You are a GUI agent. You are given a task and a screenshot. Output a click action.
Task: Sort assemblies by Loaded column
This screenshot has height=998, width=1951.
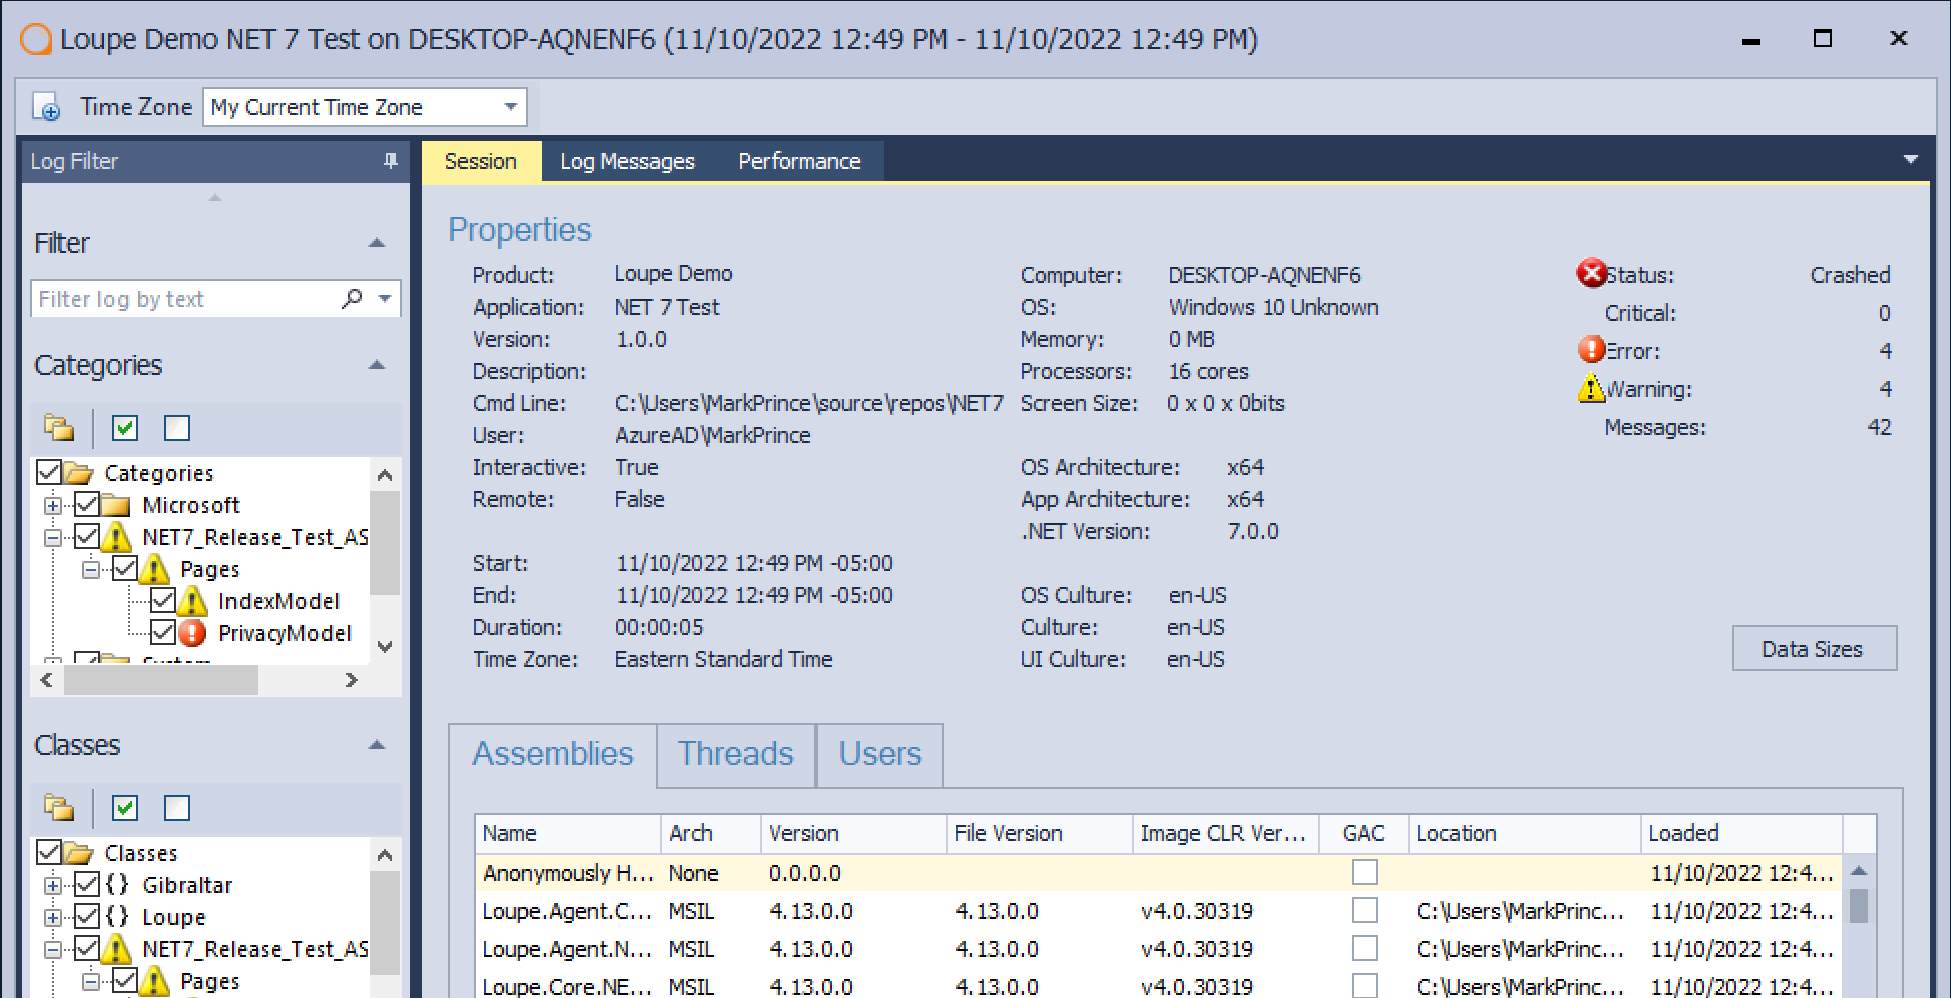1741,833
